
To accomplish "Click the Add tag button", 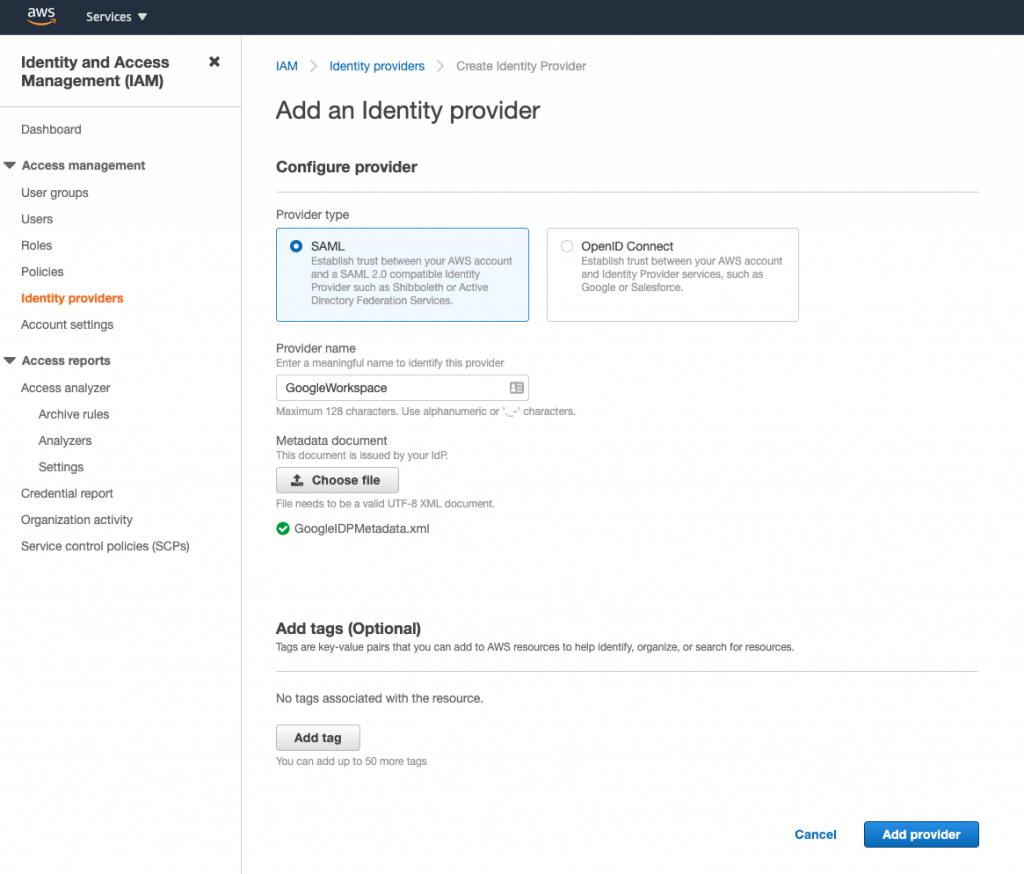I will [x=318, y=737].
